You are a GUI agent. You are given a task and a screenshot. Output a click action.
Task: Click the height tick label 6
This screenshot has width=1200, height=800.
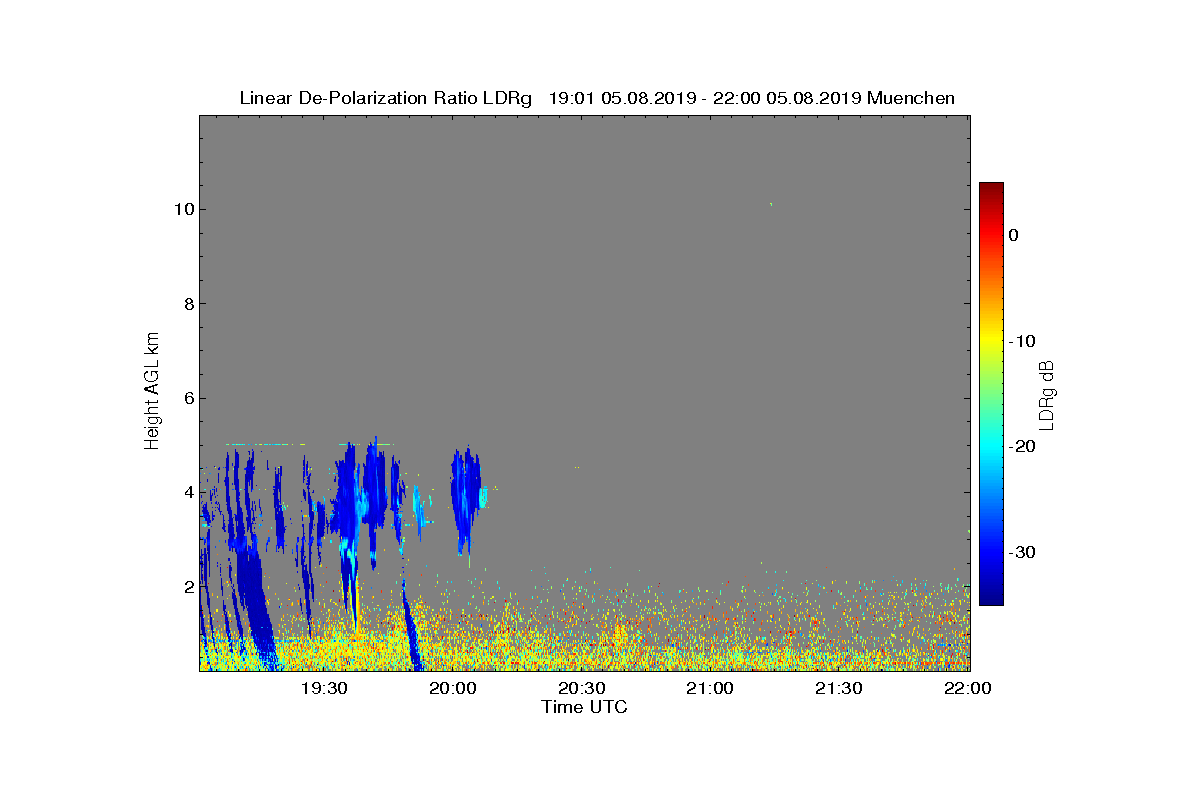pyautogui.click(x=187, y=398)
